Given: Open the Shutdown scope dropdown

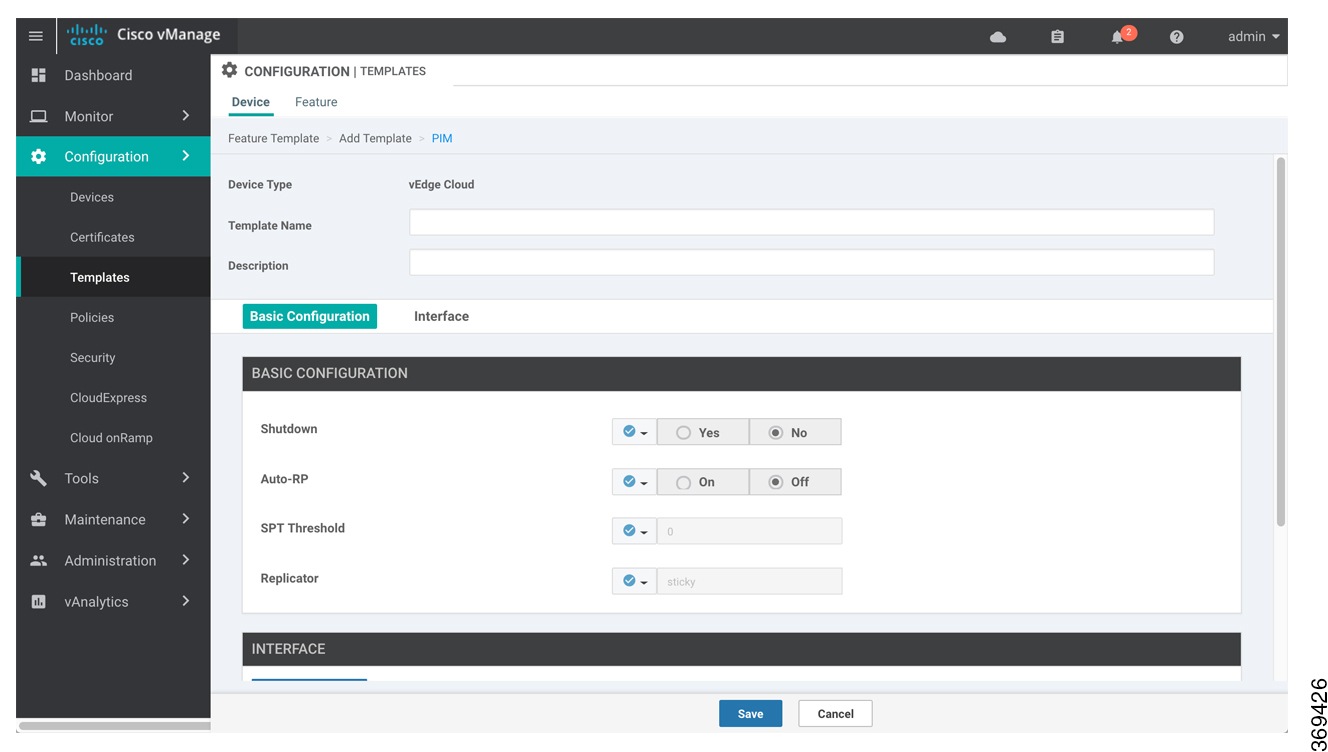Looking at the screenshot, I should (633, 431).
